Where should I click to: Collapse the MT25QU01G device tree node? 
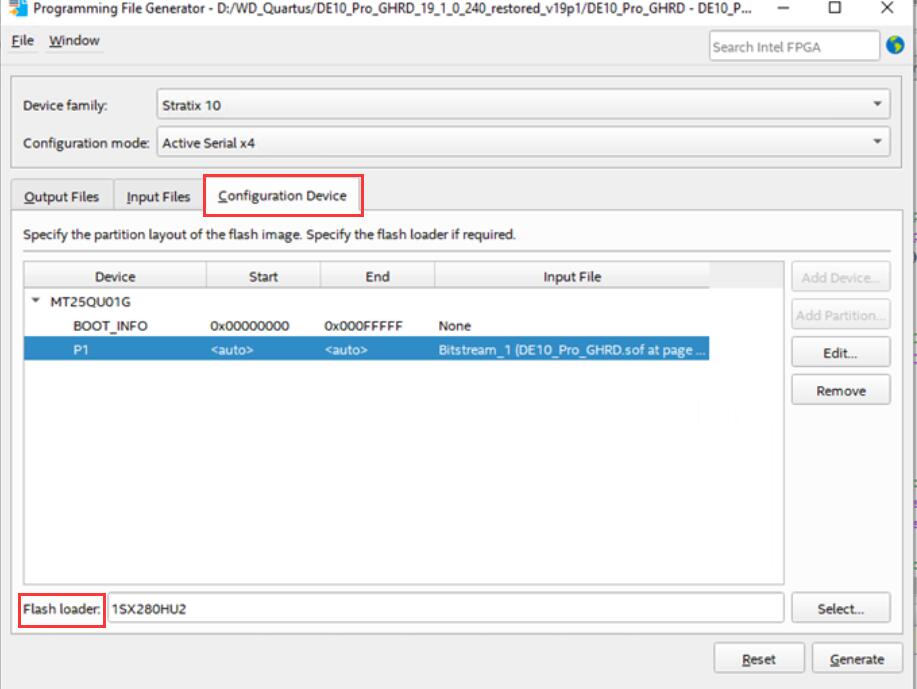[x=36, y=301]
